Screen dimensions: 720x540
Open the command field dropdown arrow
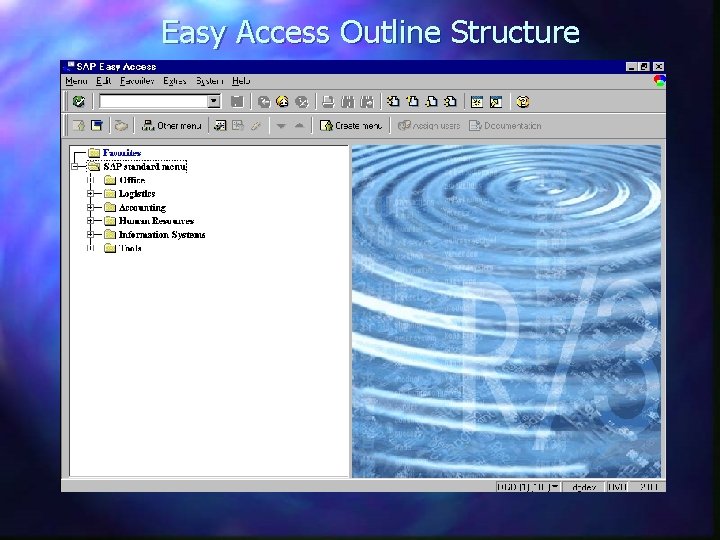tap(214, 101)
